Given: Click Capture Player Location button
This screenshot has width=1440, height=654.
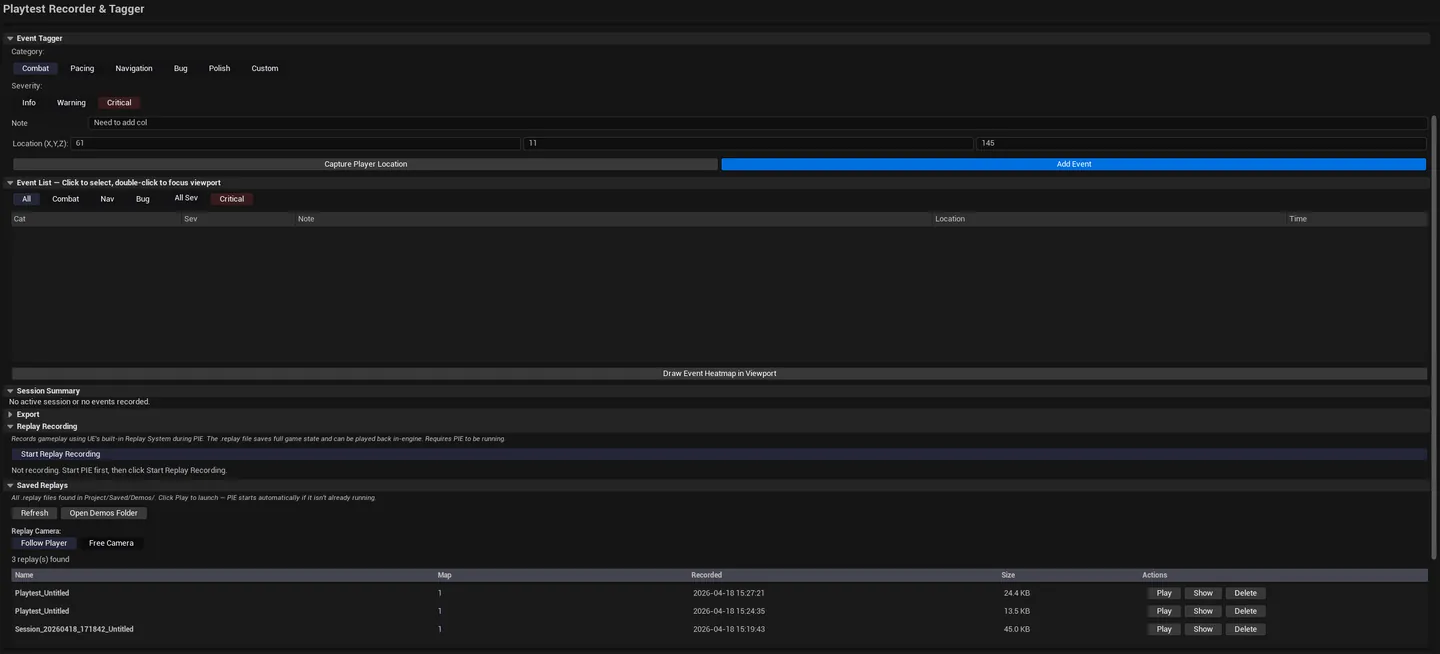Looking at the screenshot, I should pos(365,164).
